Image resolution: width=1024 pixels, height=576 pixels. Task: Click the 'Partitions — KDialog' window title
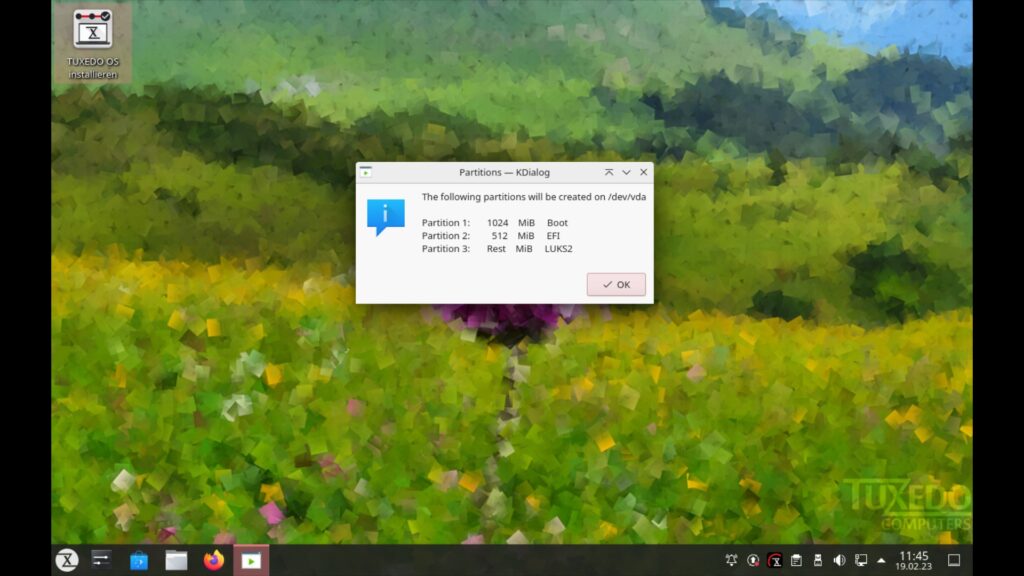click(504, 172)
